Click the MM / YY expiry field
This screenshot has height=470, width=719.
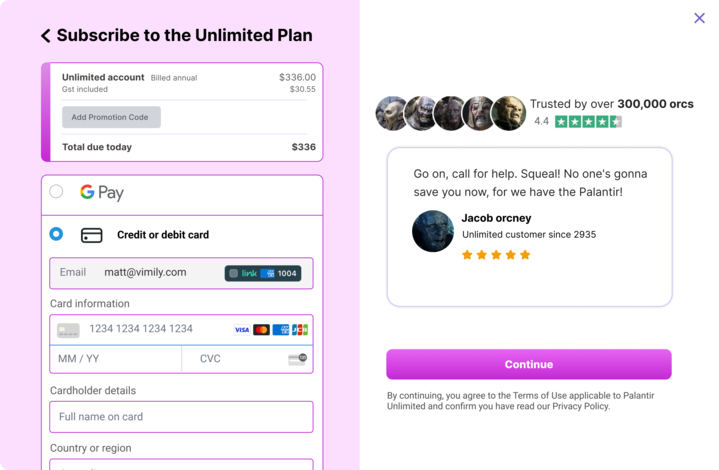(115, 359)
